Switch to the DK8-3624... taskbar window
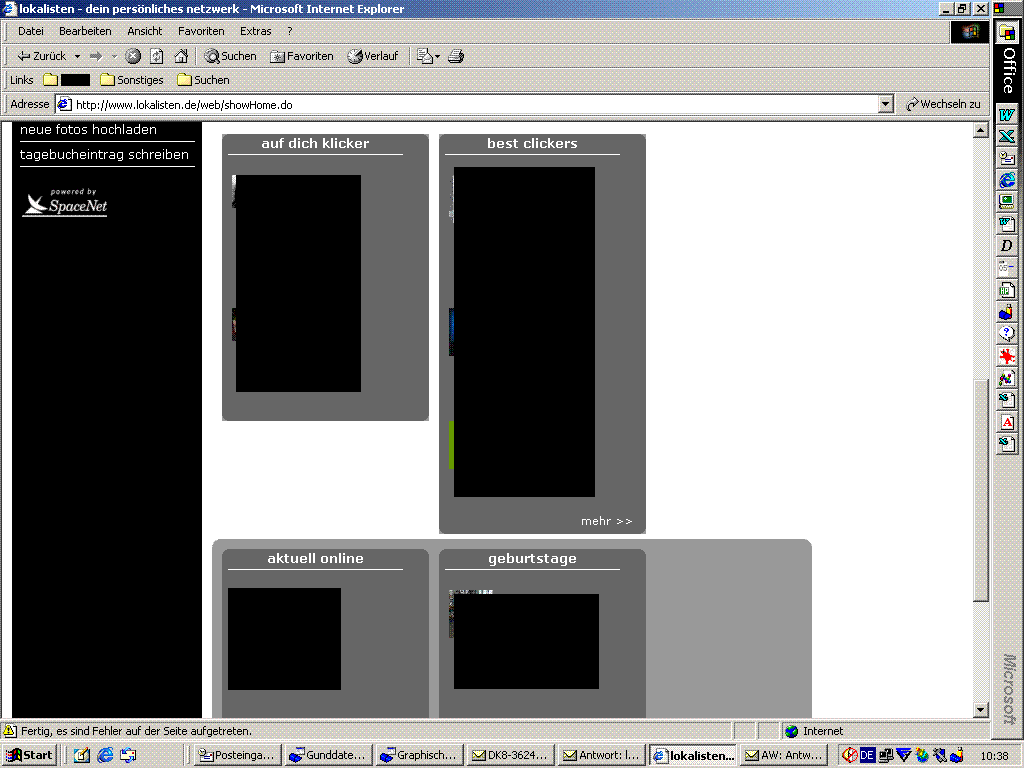This screenshot has height=768, width=1024. [511, 755]
